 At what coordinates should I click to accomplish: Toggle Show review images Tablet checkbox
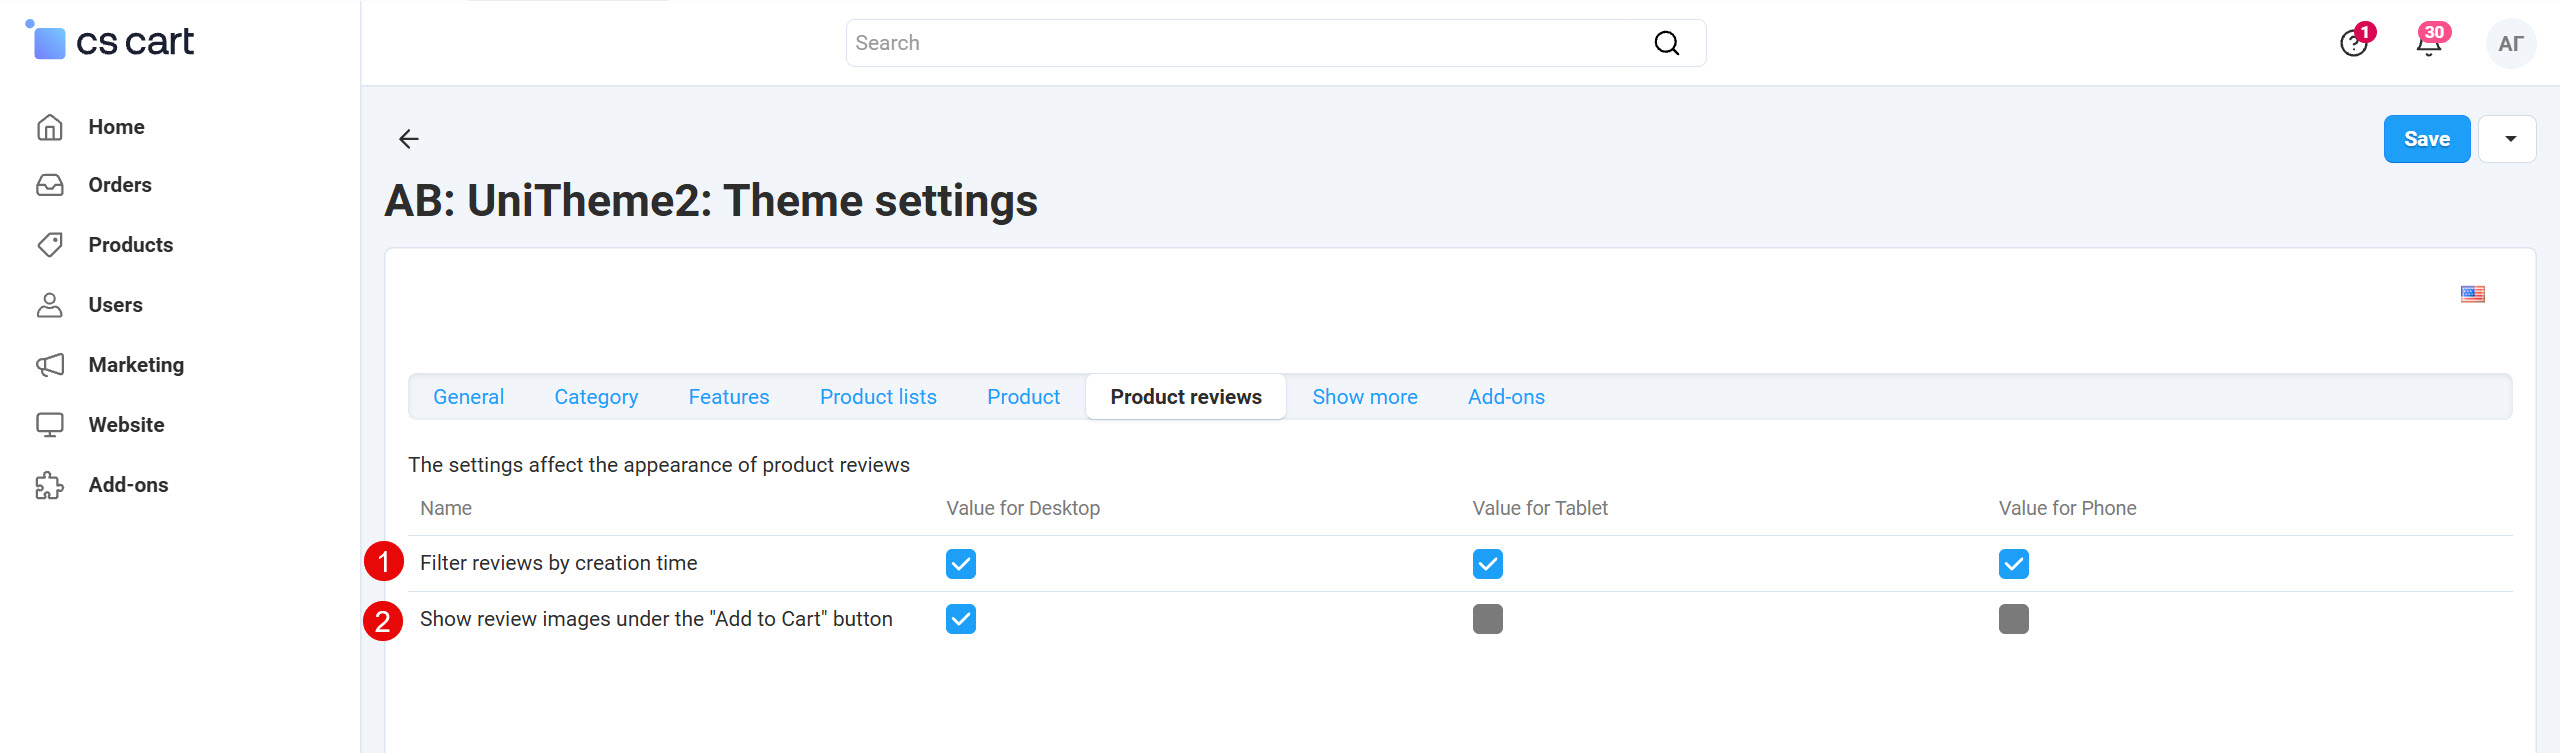[x=1488, y=619]
